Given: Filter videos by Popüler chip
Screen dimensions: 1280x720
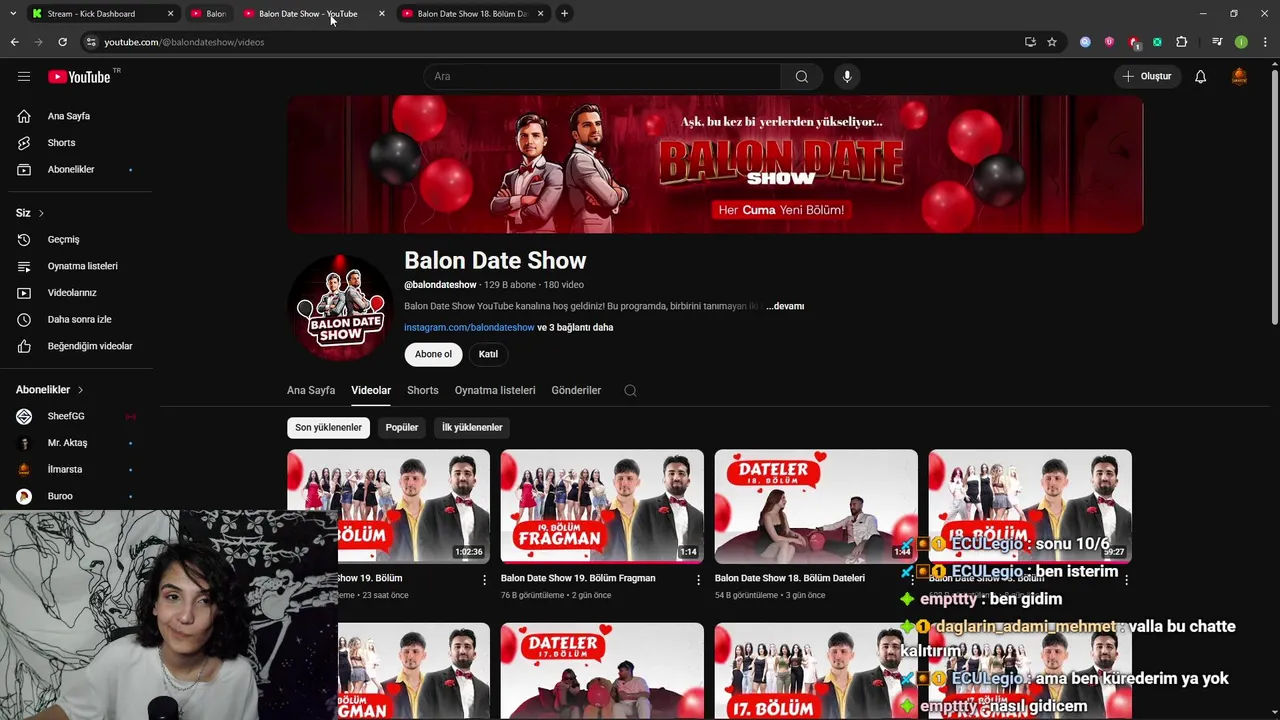Looking at the screenshot, I should pos(402,427).
